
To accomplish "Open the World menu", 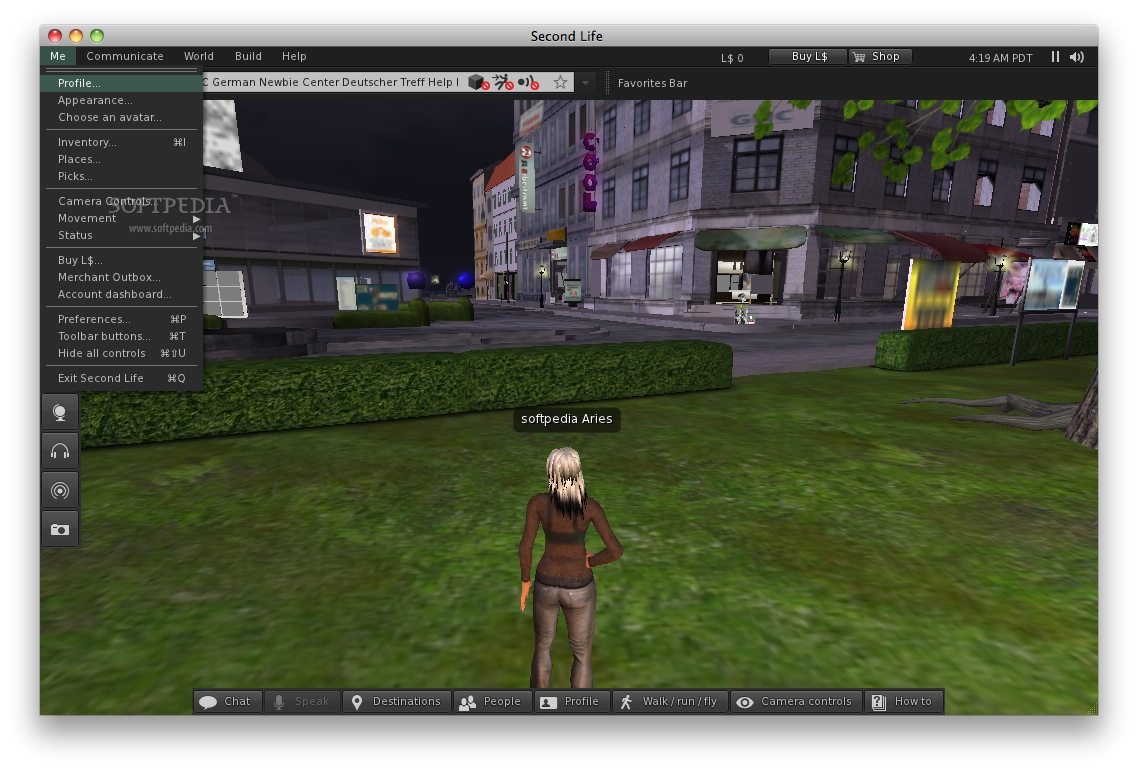I will pos(198,56).
